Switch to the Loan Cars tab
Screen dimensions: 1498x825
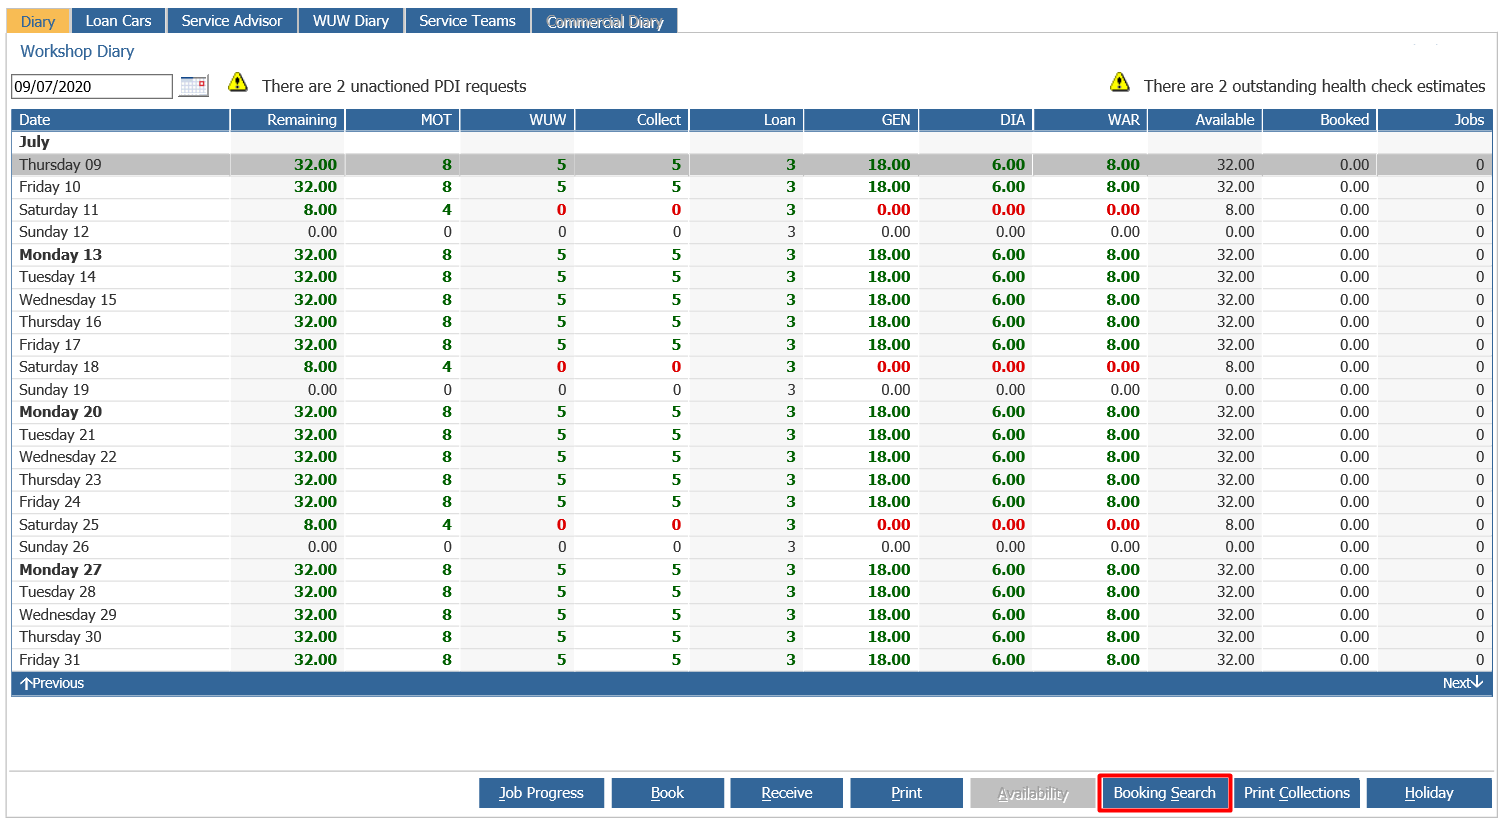(x=118, y=21)
